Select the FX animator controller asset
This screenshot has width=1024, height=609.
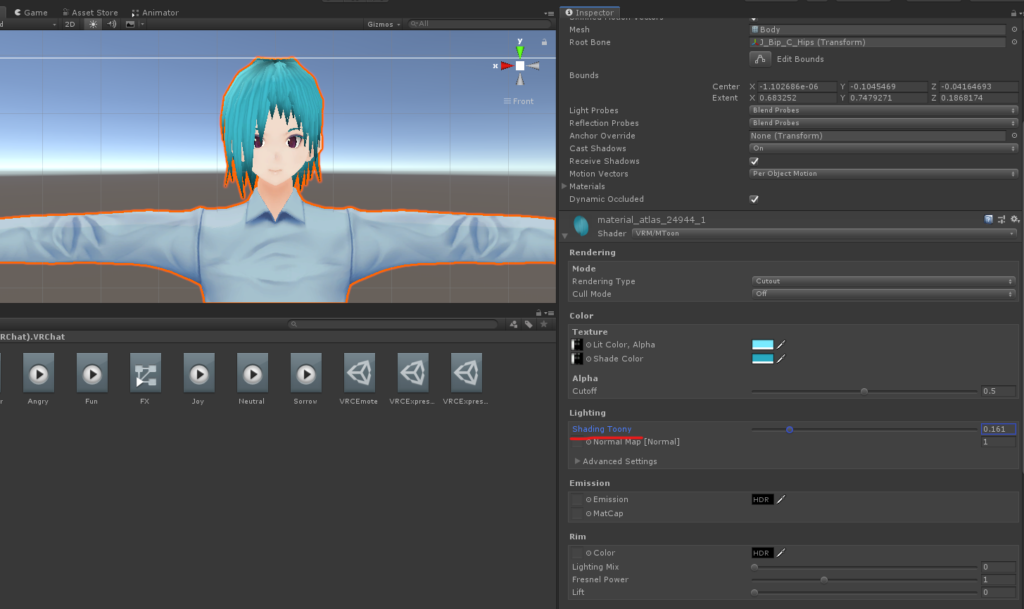[146, 373]
